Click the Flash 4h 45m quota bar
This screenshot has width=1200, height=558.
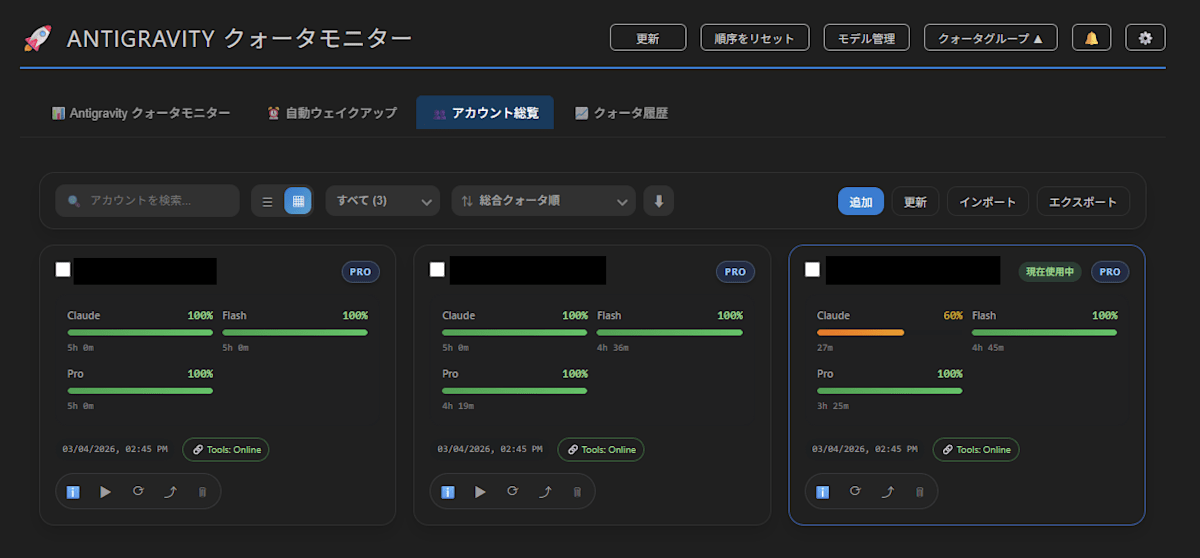point(1045,332)
